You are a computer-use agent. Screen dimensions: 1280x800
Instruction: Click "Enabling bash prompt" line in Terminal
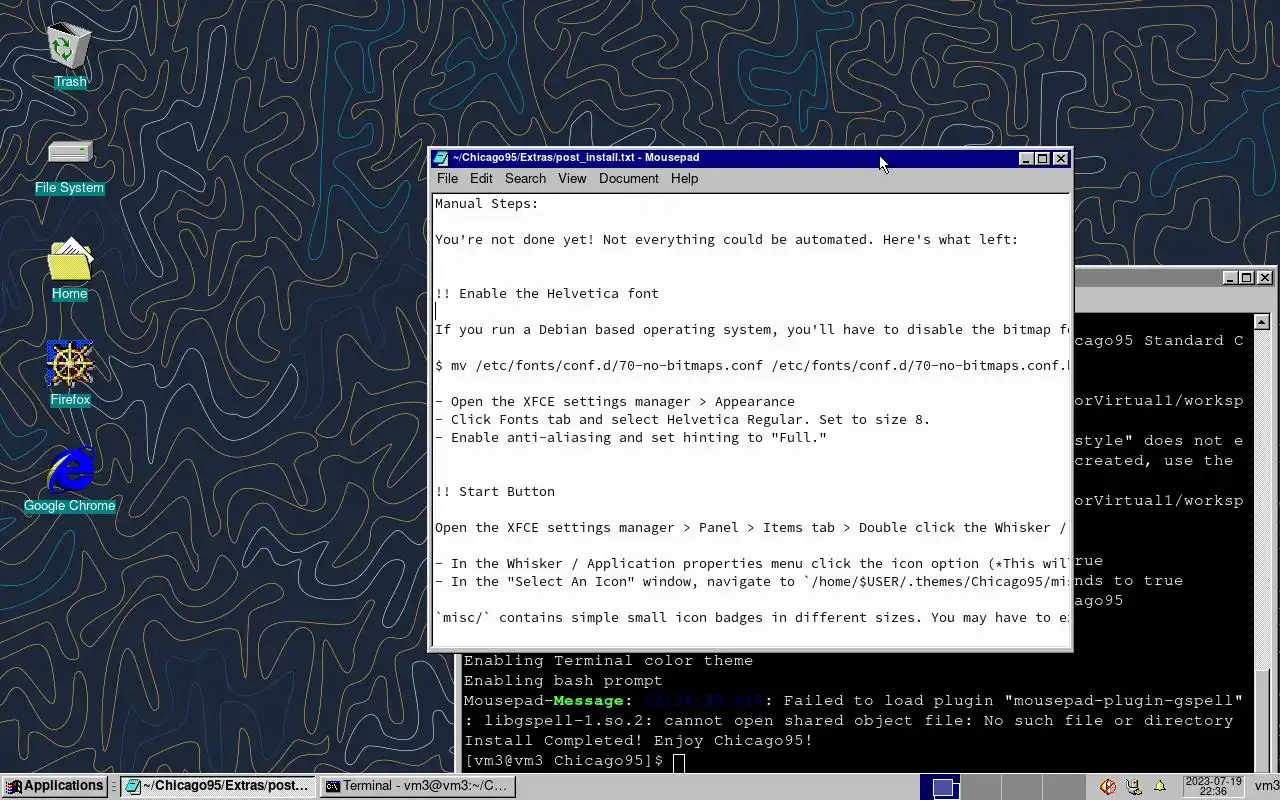click(x=563, y=681)
